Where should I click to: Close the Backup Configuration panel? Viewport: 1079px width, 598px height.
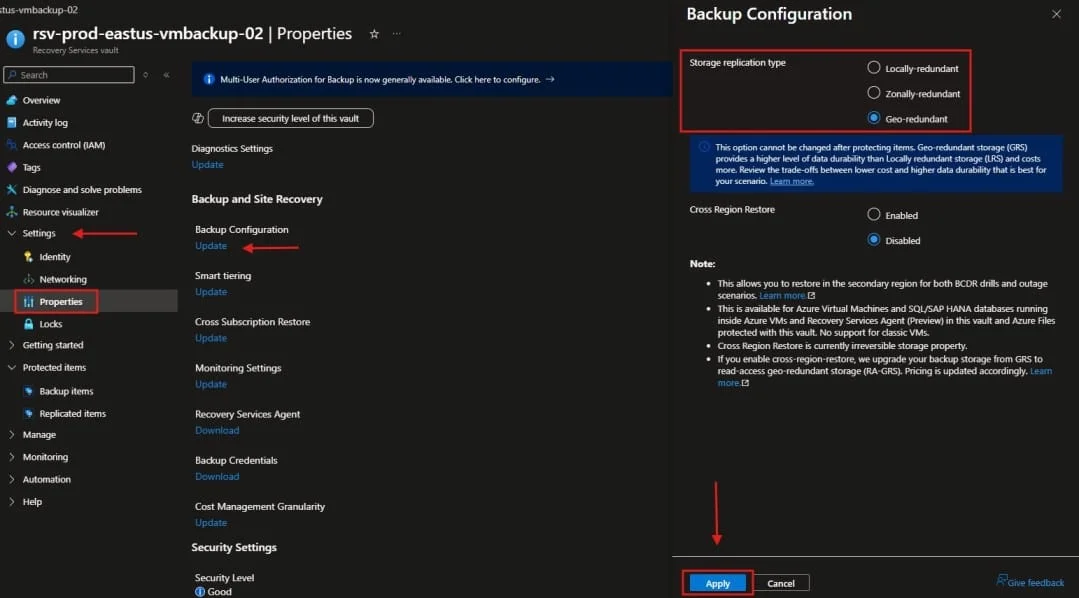click(1056, 14)
